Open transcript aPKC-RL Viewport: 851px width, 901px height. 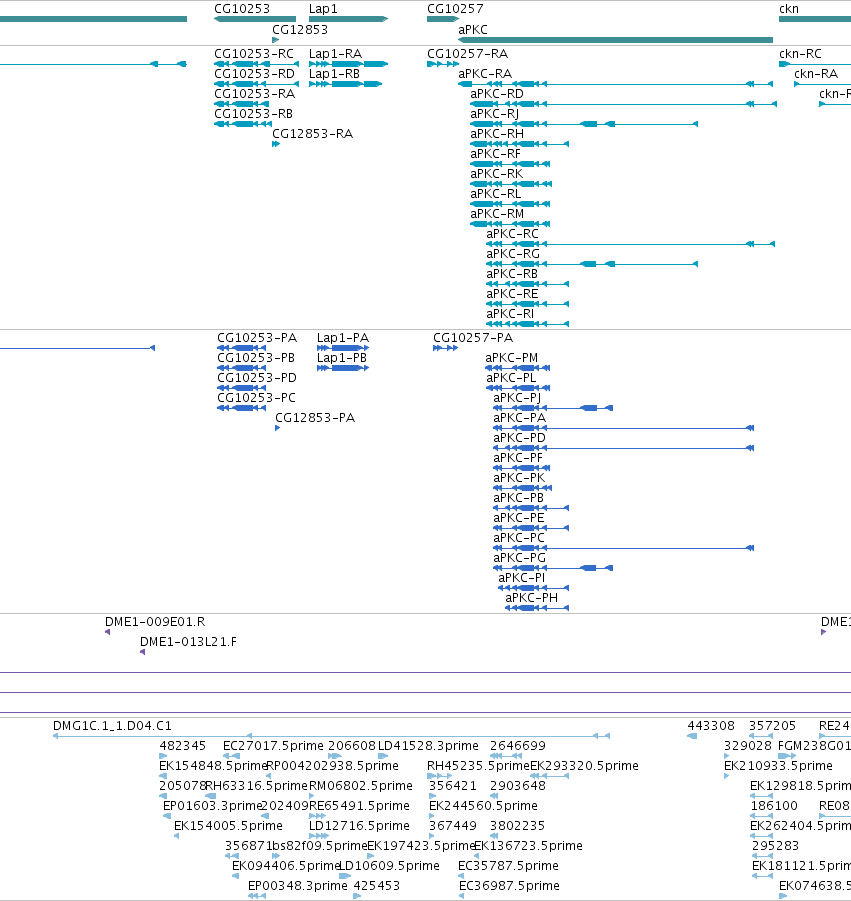496,194
